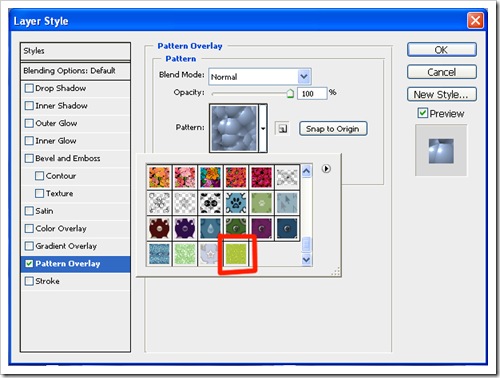Click the Opacity slider handle
The height and width of the screenshot is (378, 500).
pyautogui.click(x=290, y=93)
